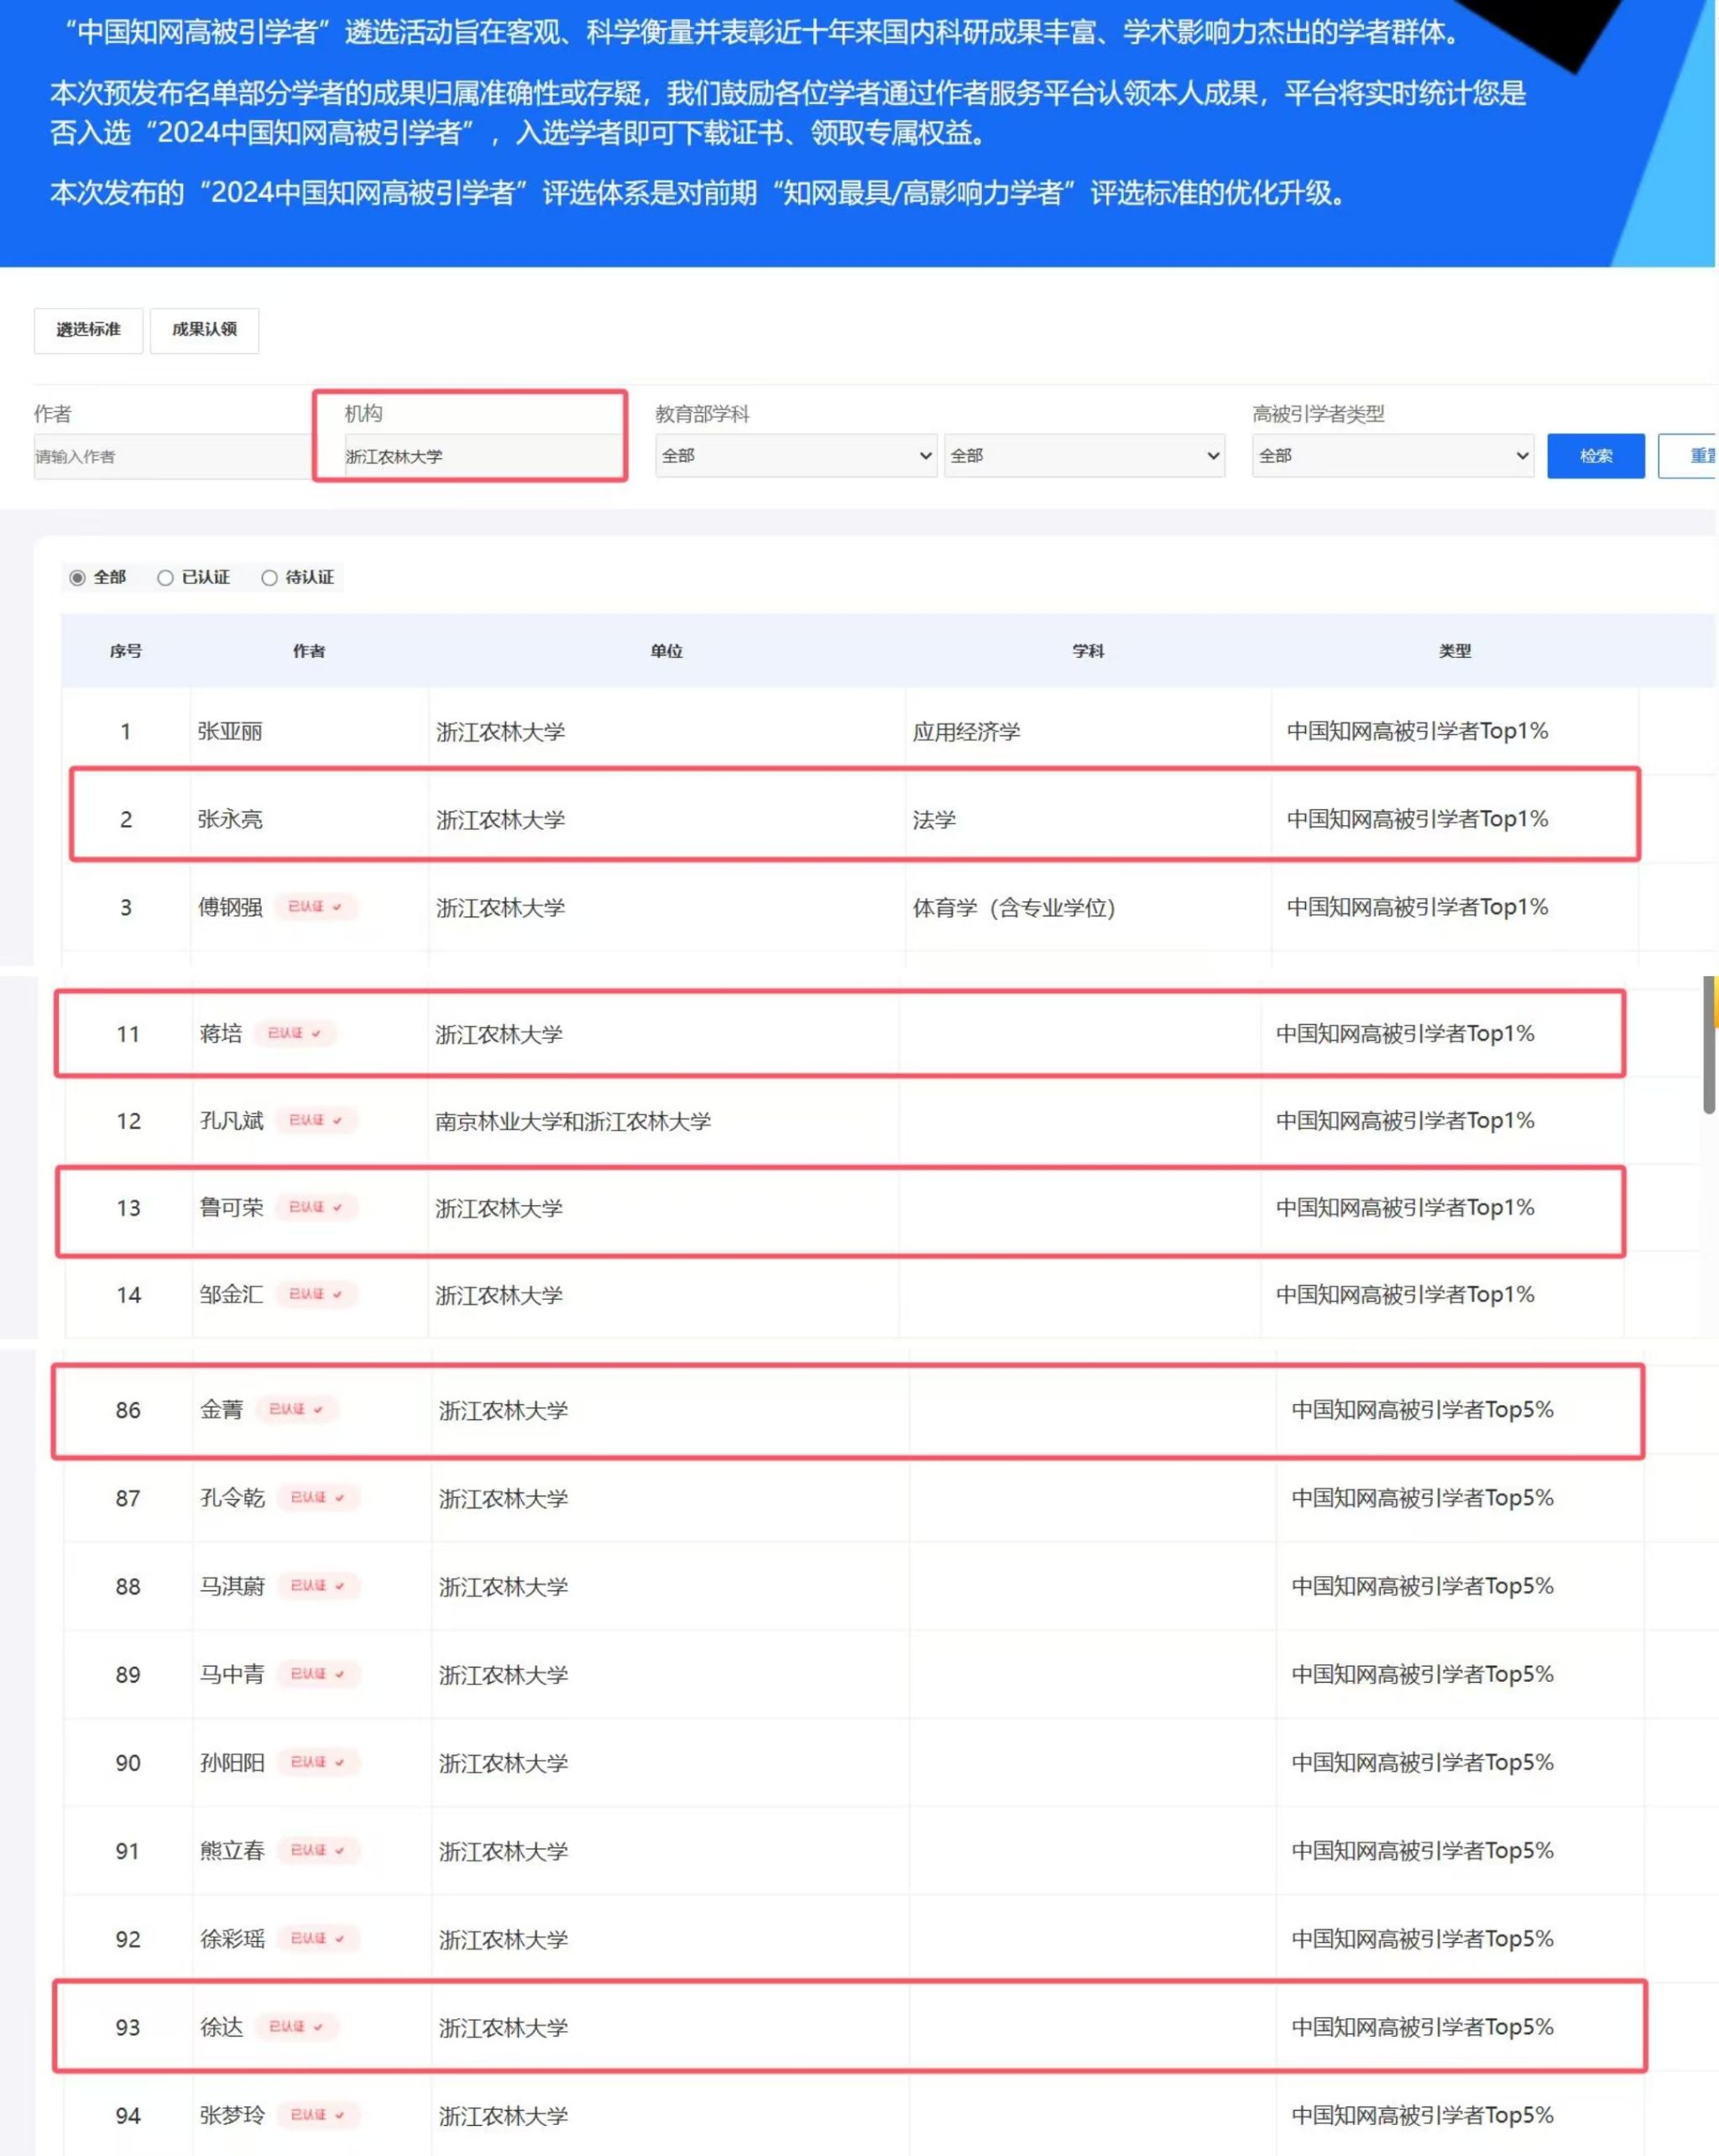The image size is (1719, 2156).
Task: Click 已认证 badge next to 张梦玲
Action: click(x=317, y=2114)
